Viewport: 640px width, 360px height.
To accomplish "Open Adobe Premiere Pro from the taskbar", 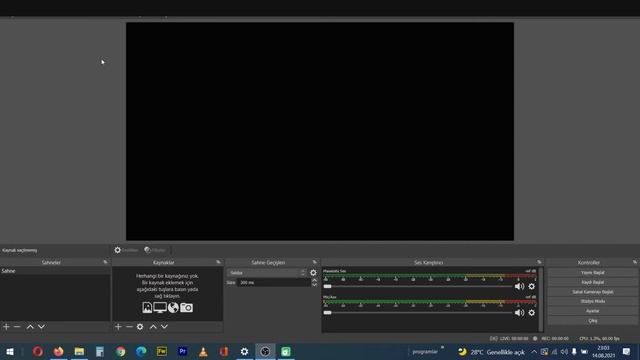I will (x=182, y=351).
